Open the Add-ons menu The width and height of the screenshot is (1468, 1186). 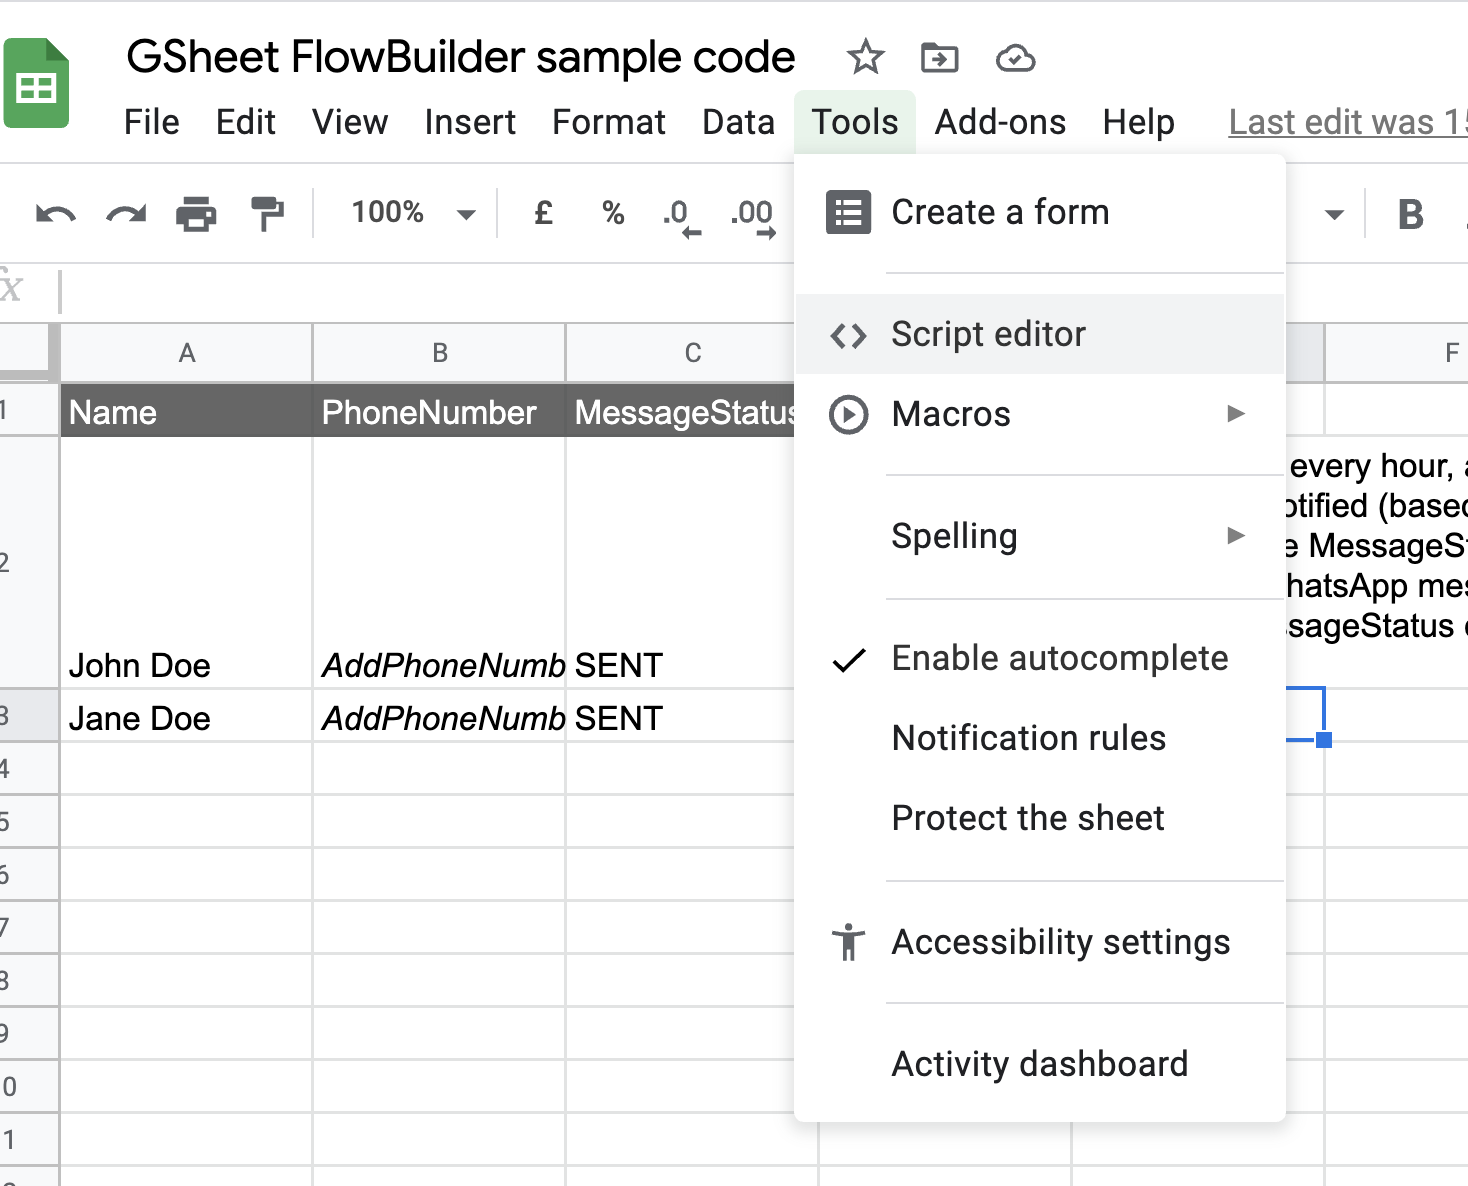[1000, 122]
